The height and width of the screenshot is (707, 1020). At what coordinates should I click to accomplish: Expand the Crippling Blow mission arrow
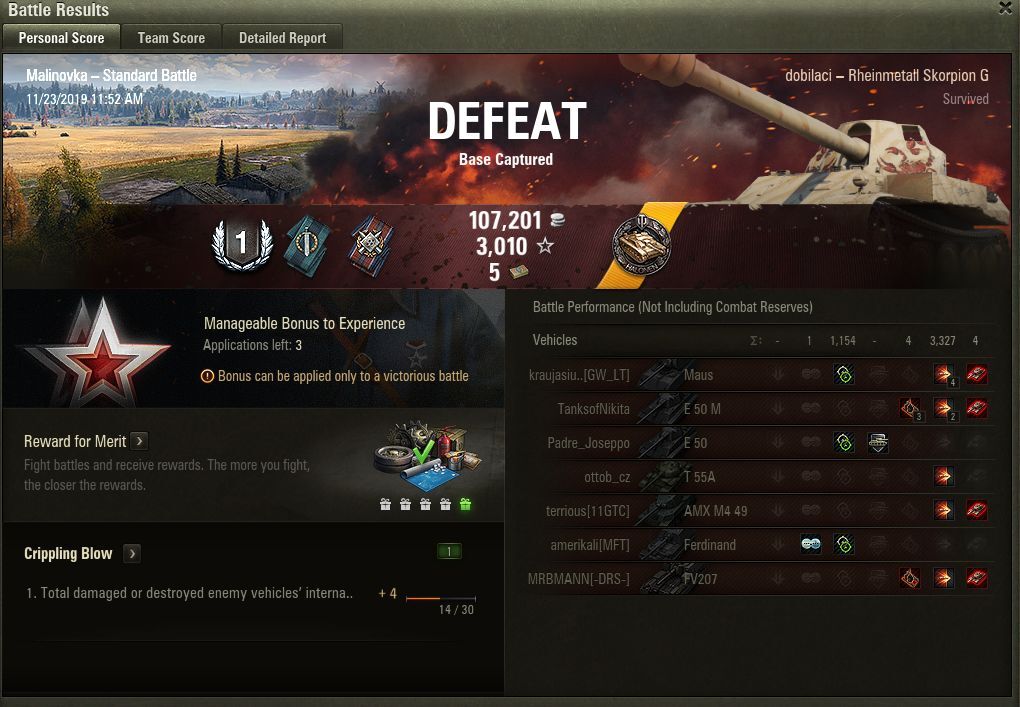[132, 554]
